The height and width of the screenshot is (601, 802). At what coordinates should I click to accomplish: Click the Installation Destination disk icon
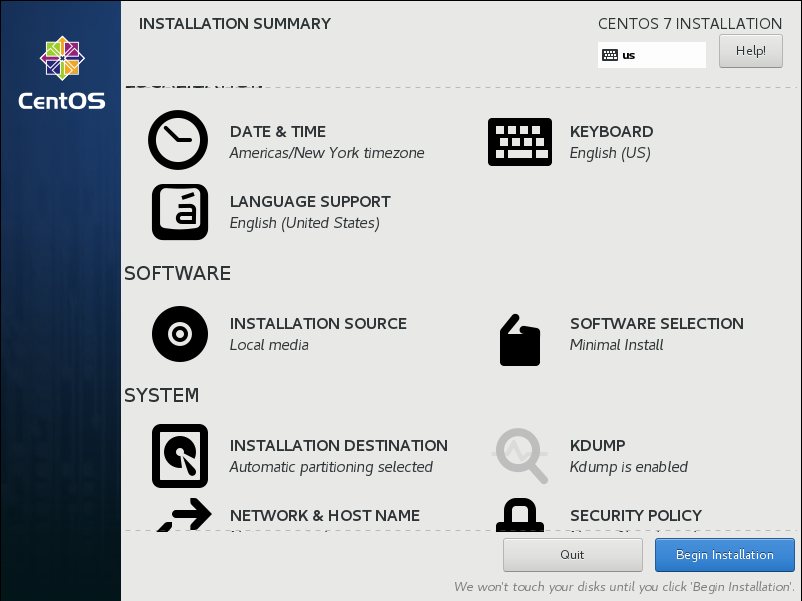180,456
